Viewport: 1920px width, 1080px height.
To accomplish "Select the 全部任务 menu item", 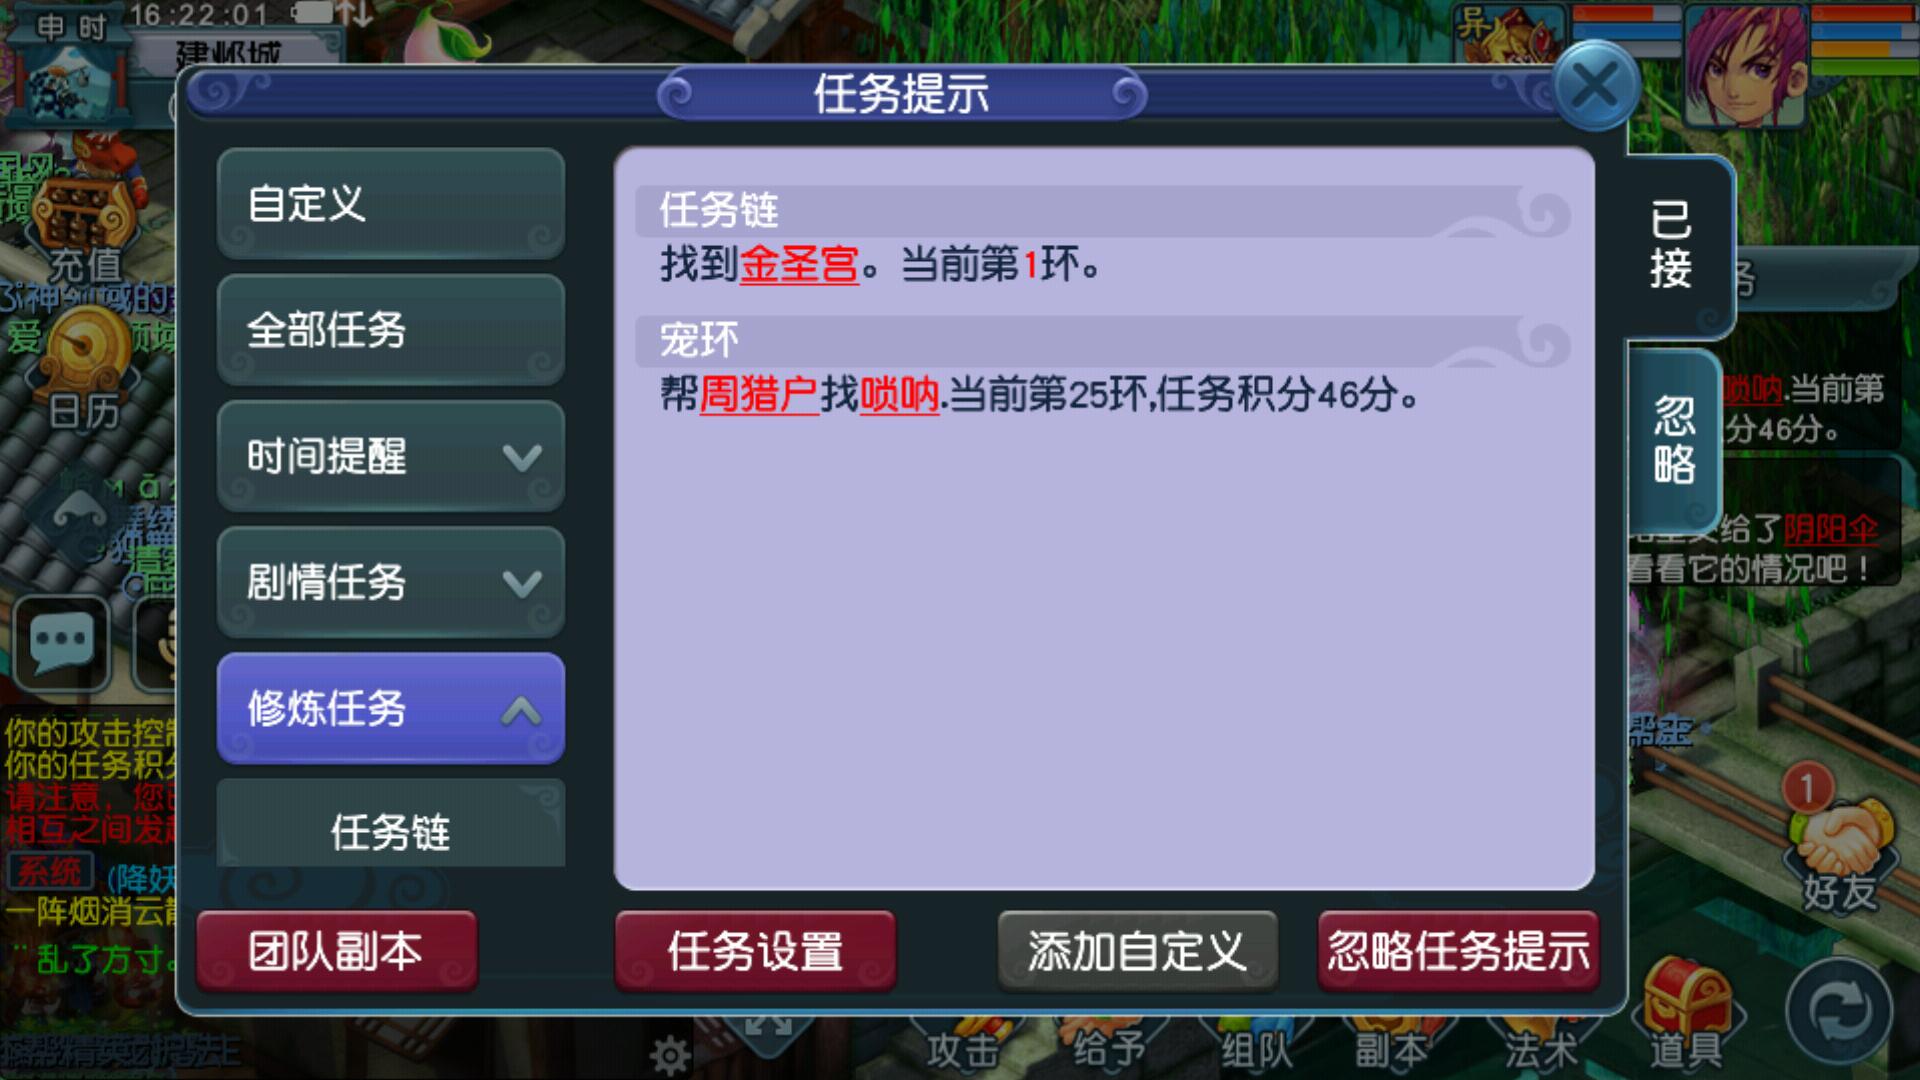I will [x=391, y=330].
